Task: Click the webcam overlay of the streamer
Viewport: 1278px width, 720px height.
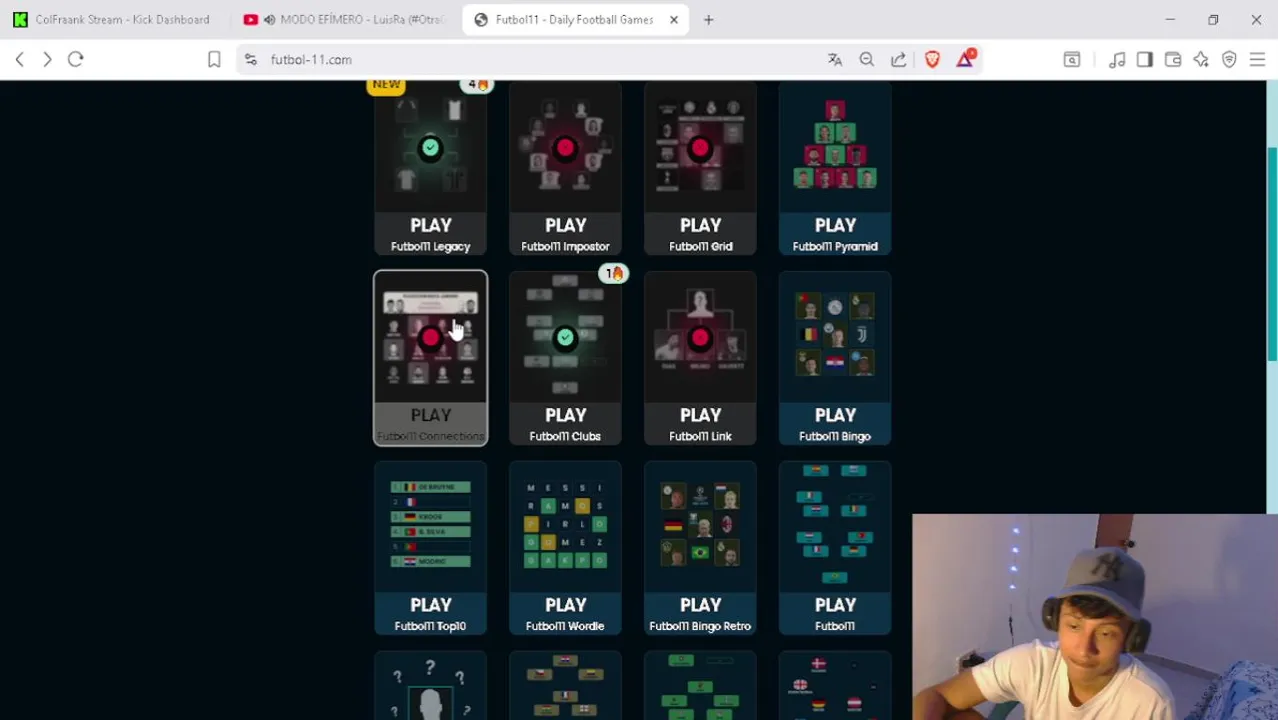Action: coord(1095,617)
